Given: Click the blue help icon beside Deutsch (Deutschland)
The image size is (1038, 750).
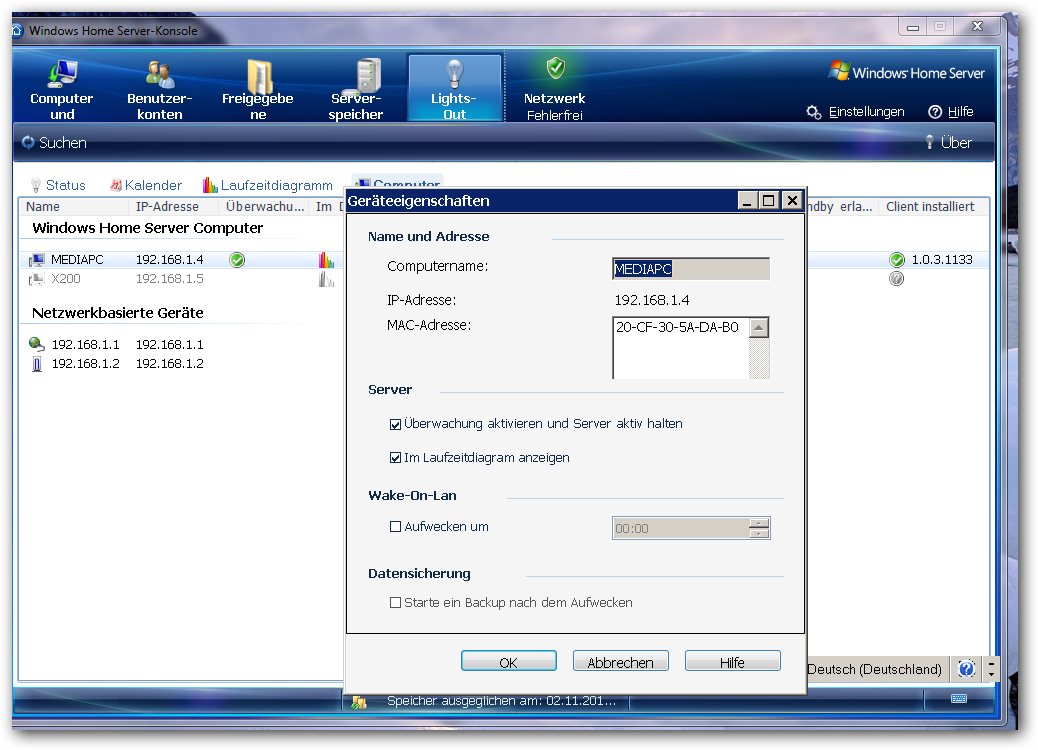Looking at the screenshot, I should point(967,669).
